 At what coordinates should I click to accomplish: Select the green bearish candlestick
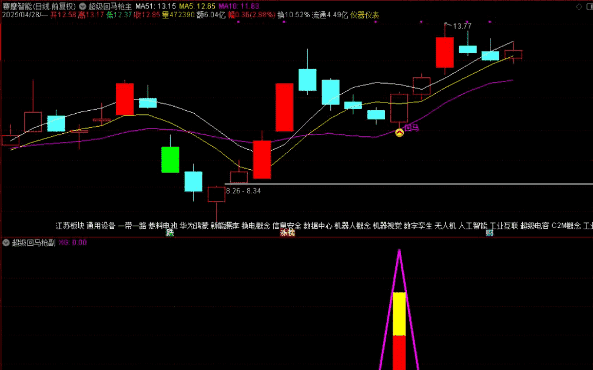pos(170,160)
